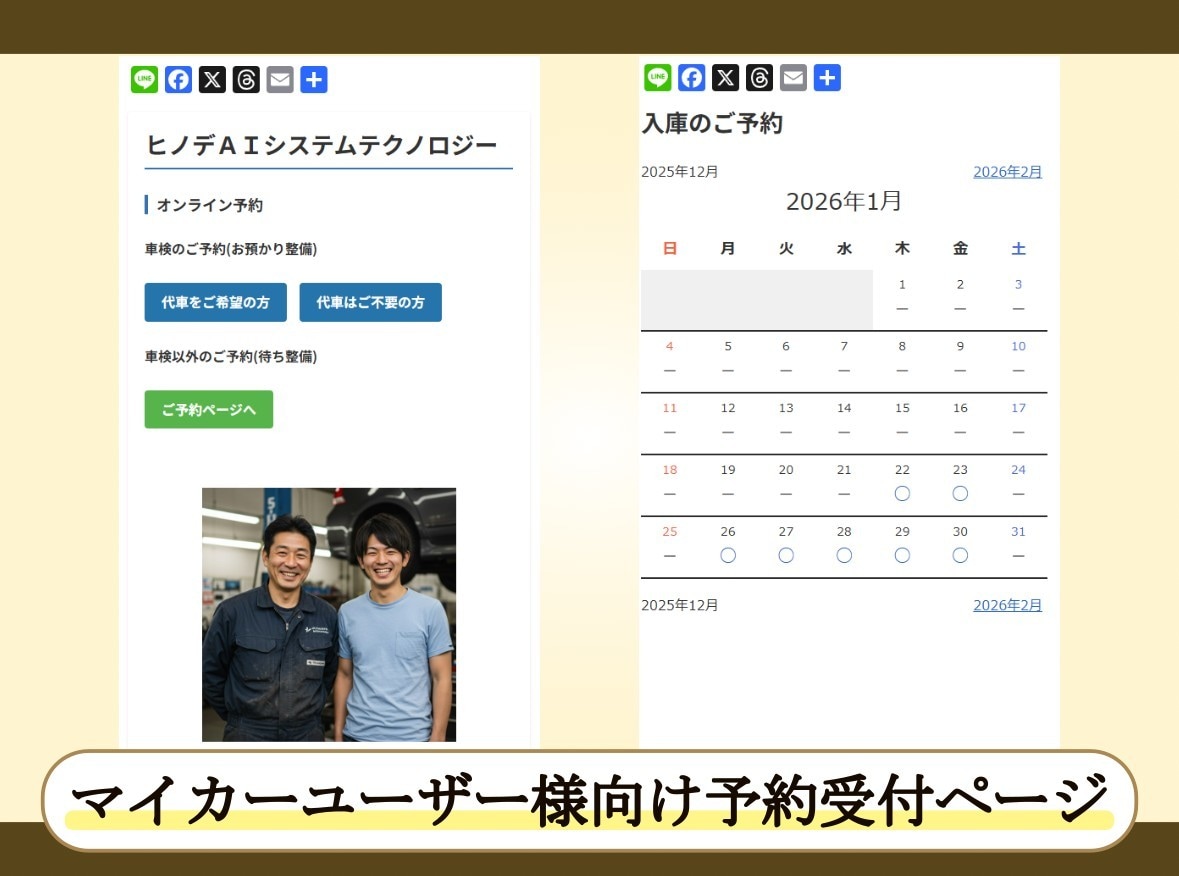Image resolution: width=1179 pixels, height=876 pixels.
Task: Click date 15 in the calendar
Action: coord(902,408)
